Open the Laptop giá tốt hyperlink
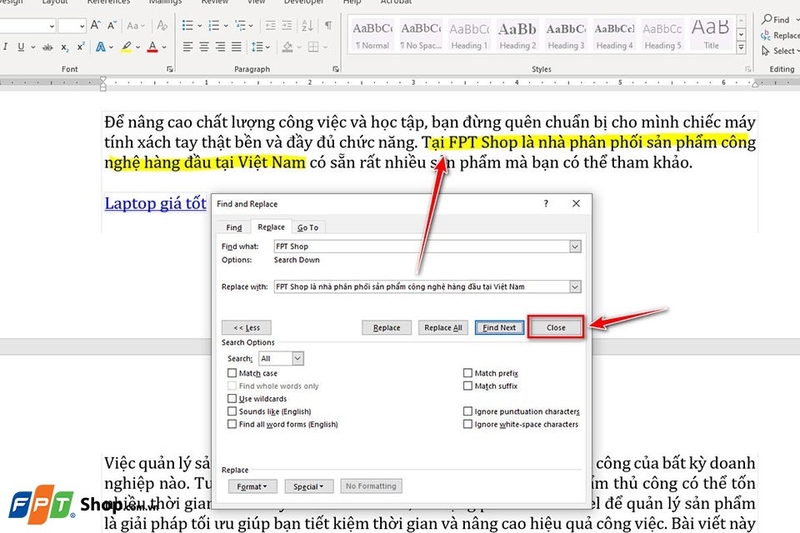Image resolution: width=800 pixels, height=533 pixels. [155, 203]
